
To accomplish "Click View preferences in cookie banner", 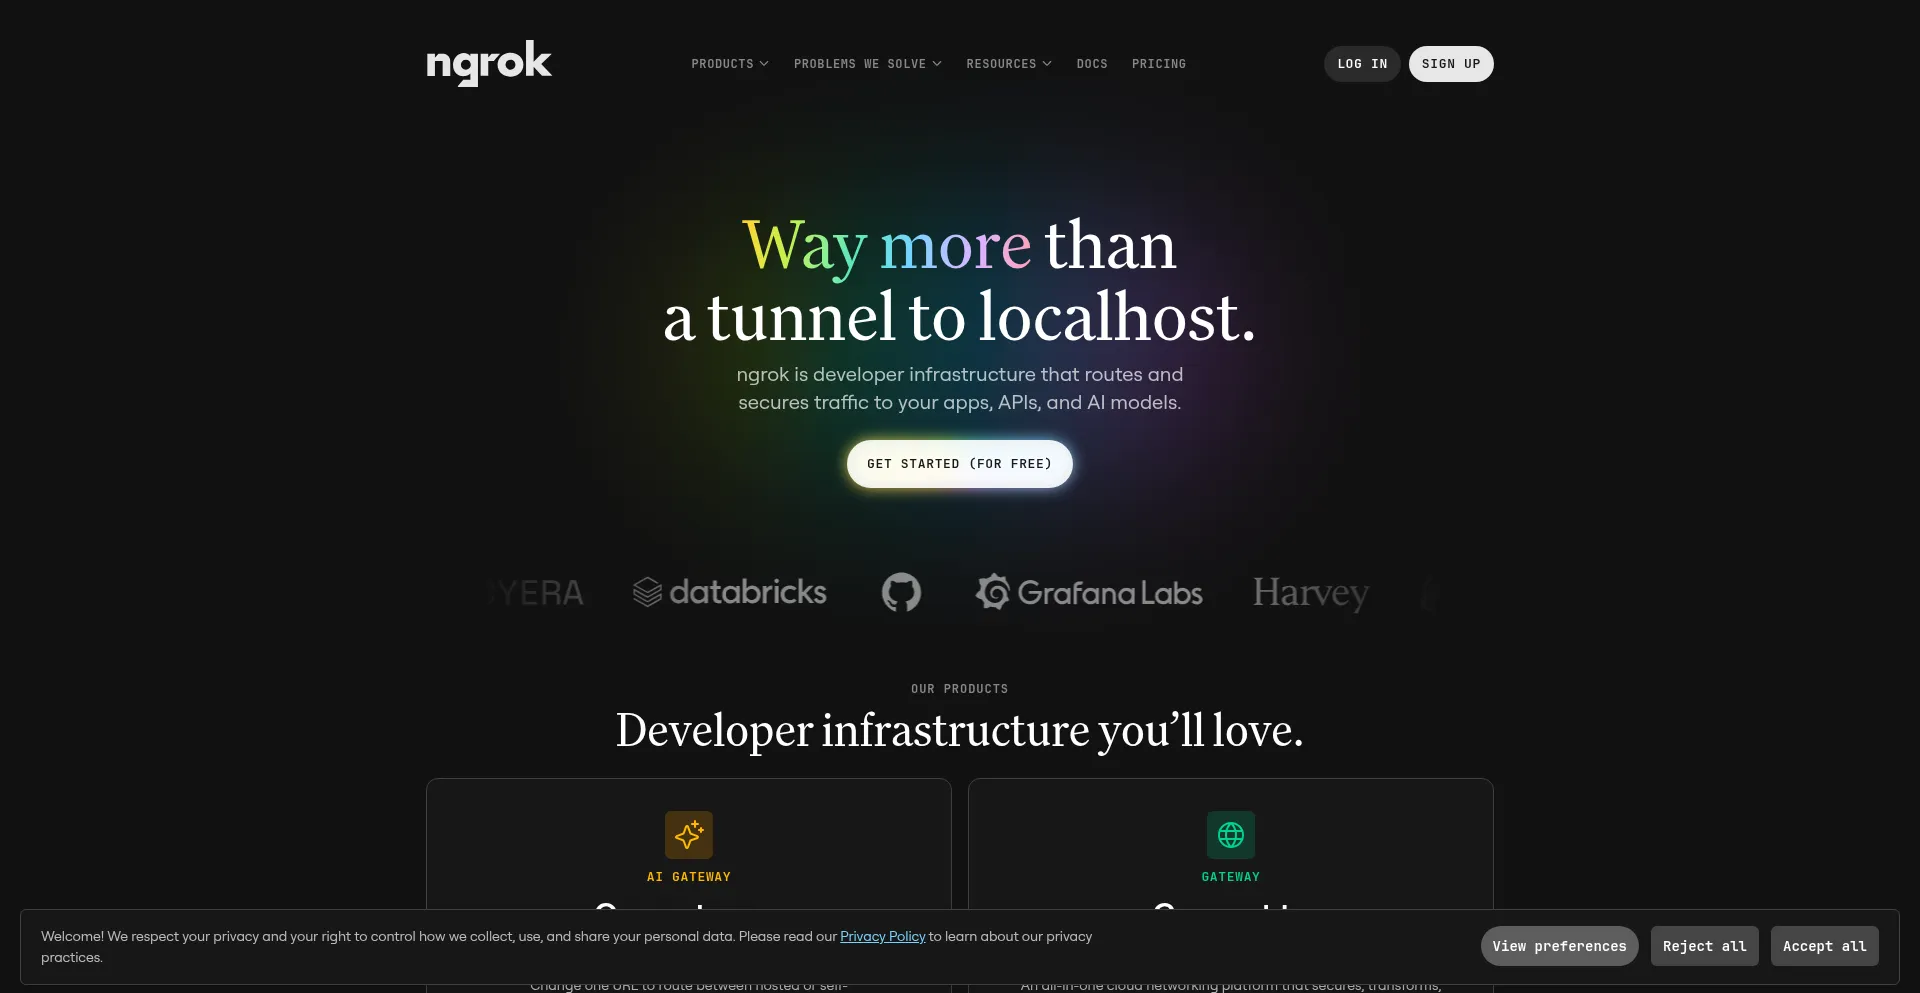I will click(1560, 946).
